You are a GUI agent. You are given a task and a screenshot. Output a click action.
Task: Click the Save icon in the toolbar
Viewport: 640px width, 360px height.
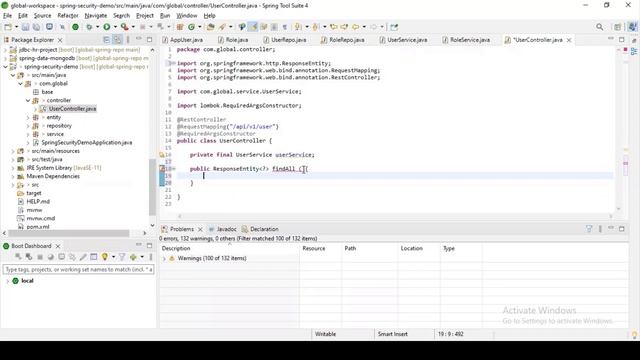tap(25, 27)
